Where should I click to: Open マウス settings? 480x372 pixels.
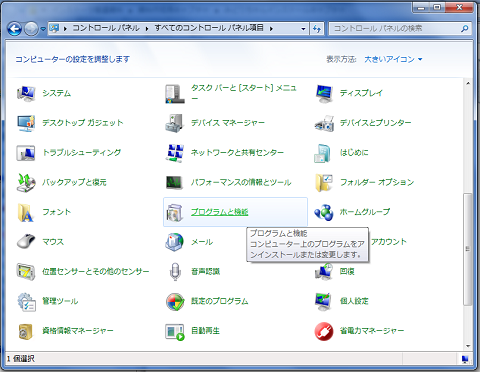[40, 242]
